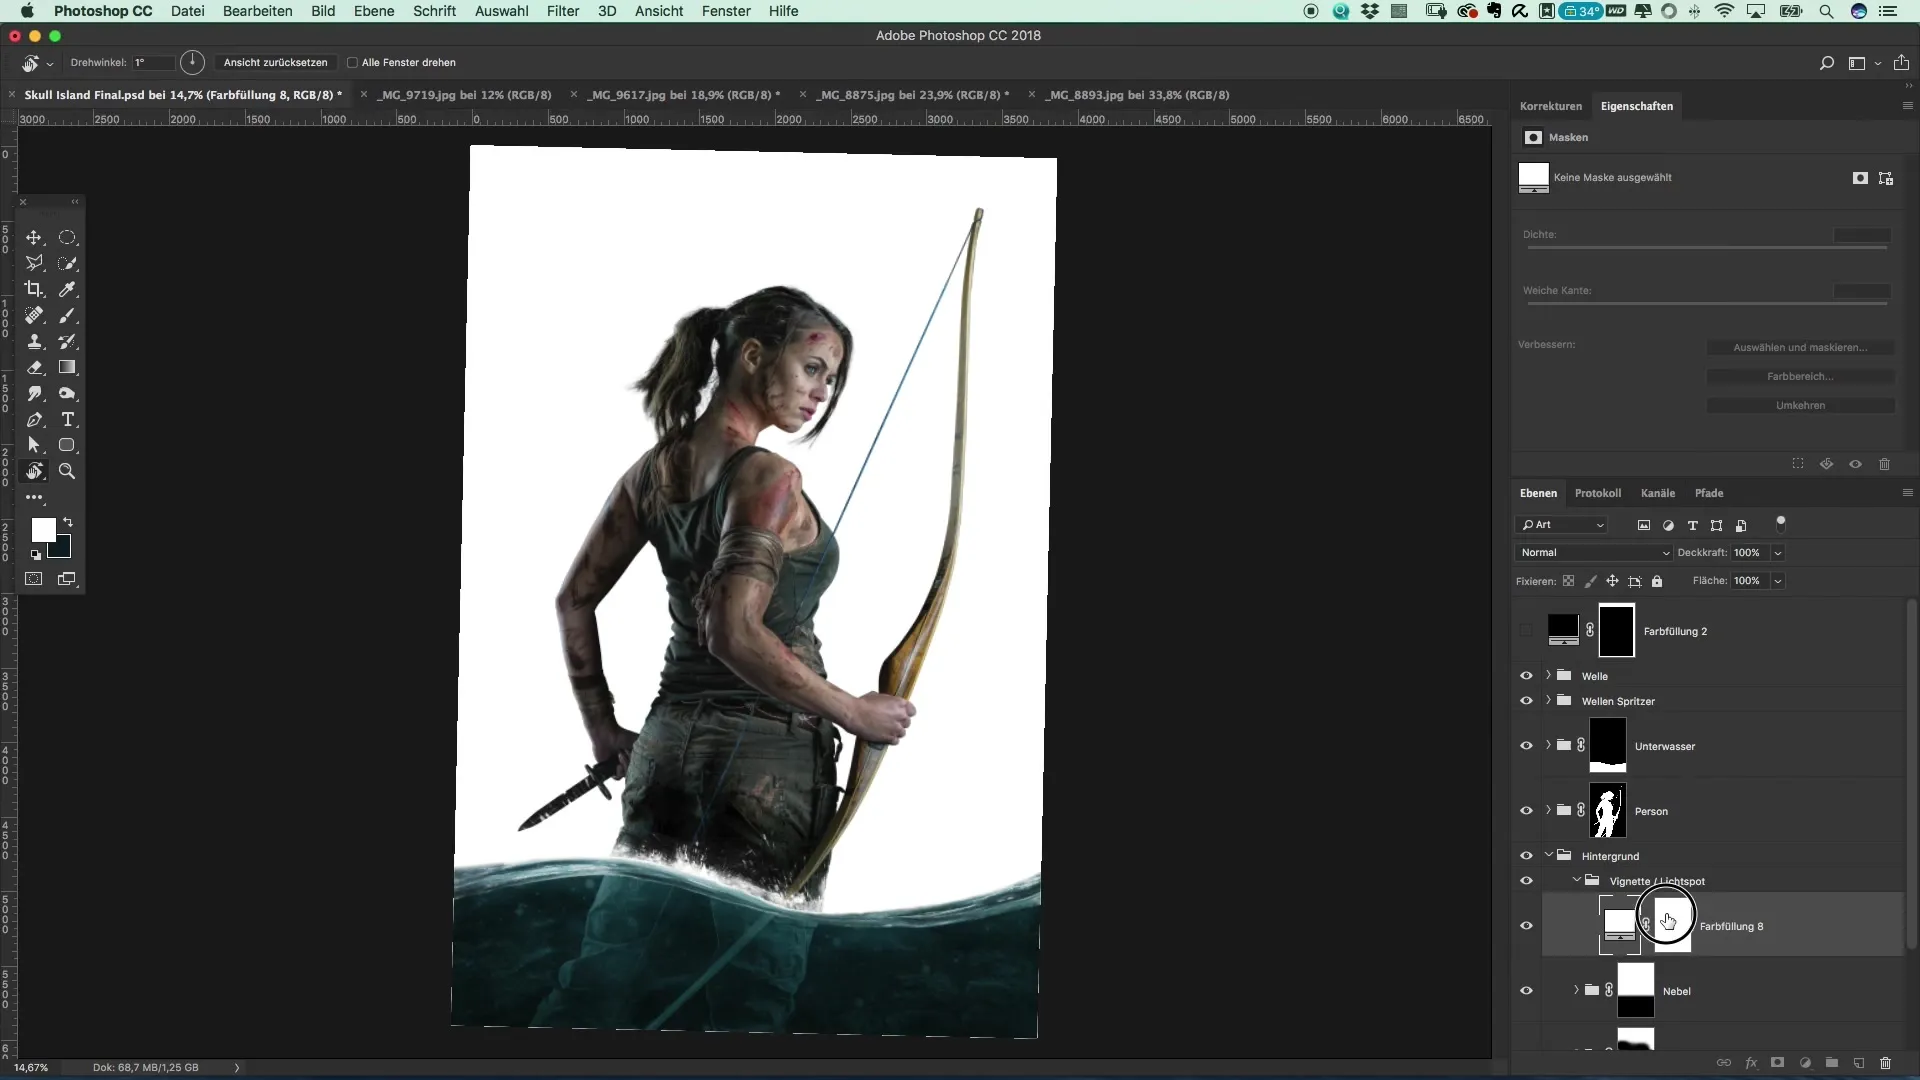Swap foreground and background colors
Viewport: 1920px width, 1080px height.
(68, 522)
